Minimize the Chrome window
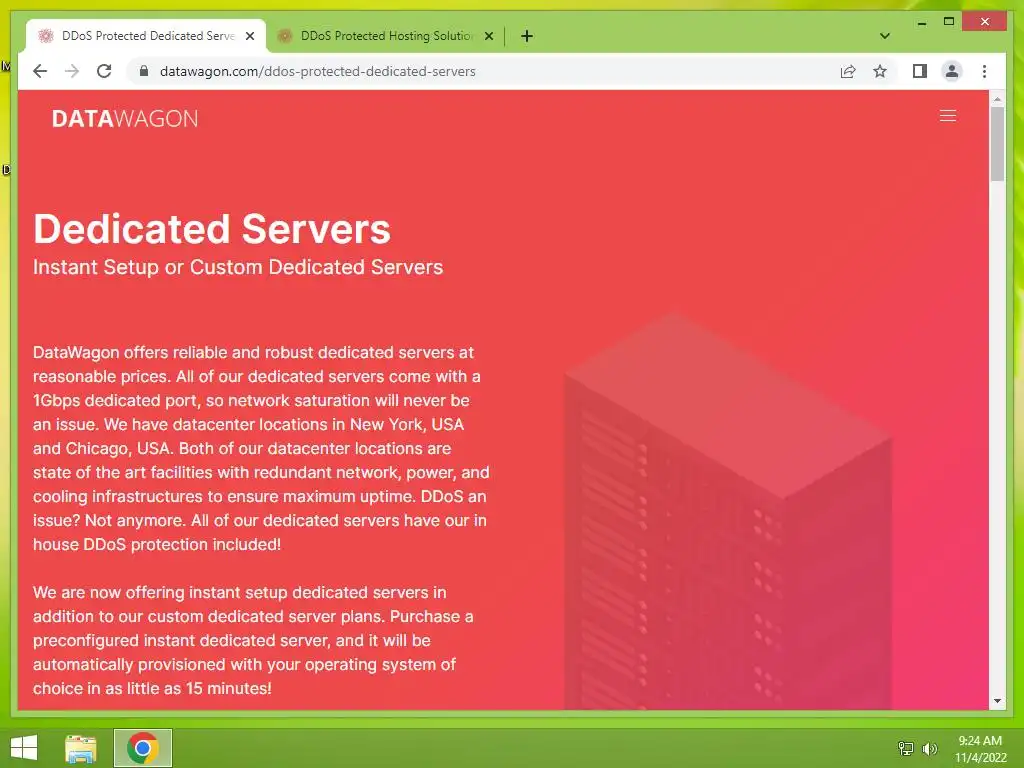Viewport: 1024px width, 768px height. tap(921, 22)
